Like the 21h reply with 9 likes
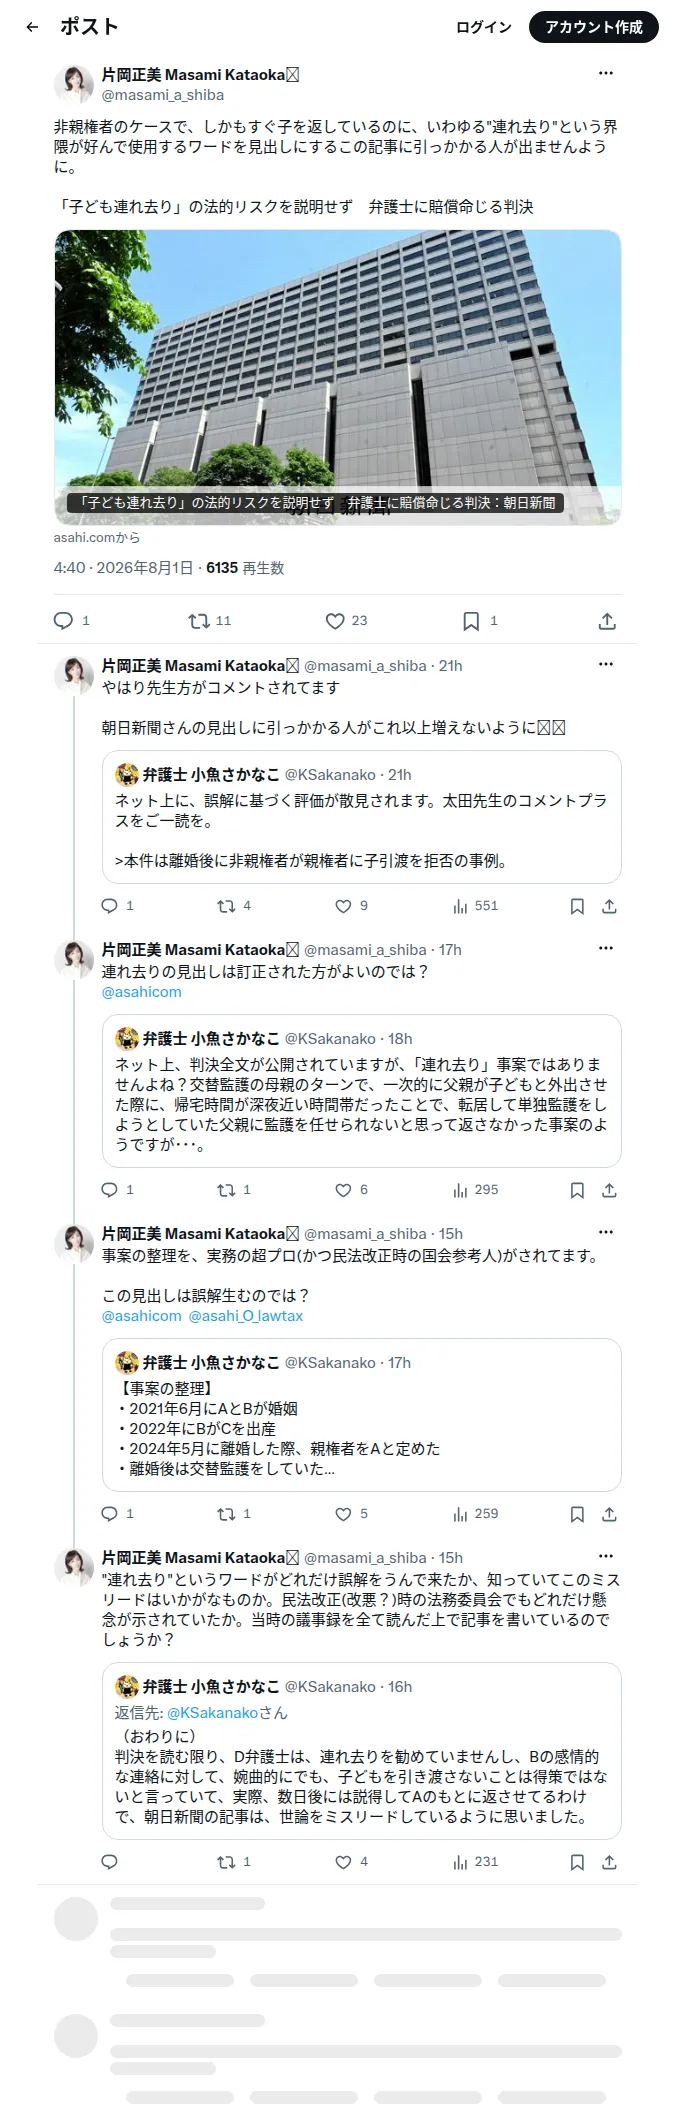This screenshot has height=2119, width=675. (351, 906)
